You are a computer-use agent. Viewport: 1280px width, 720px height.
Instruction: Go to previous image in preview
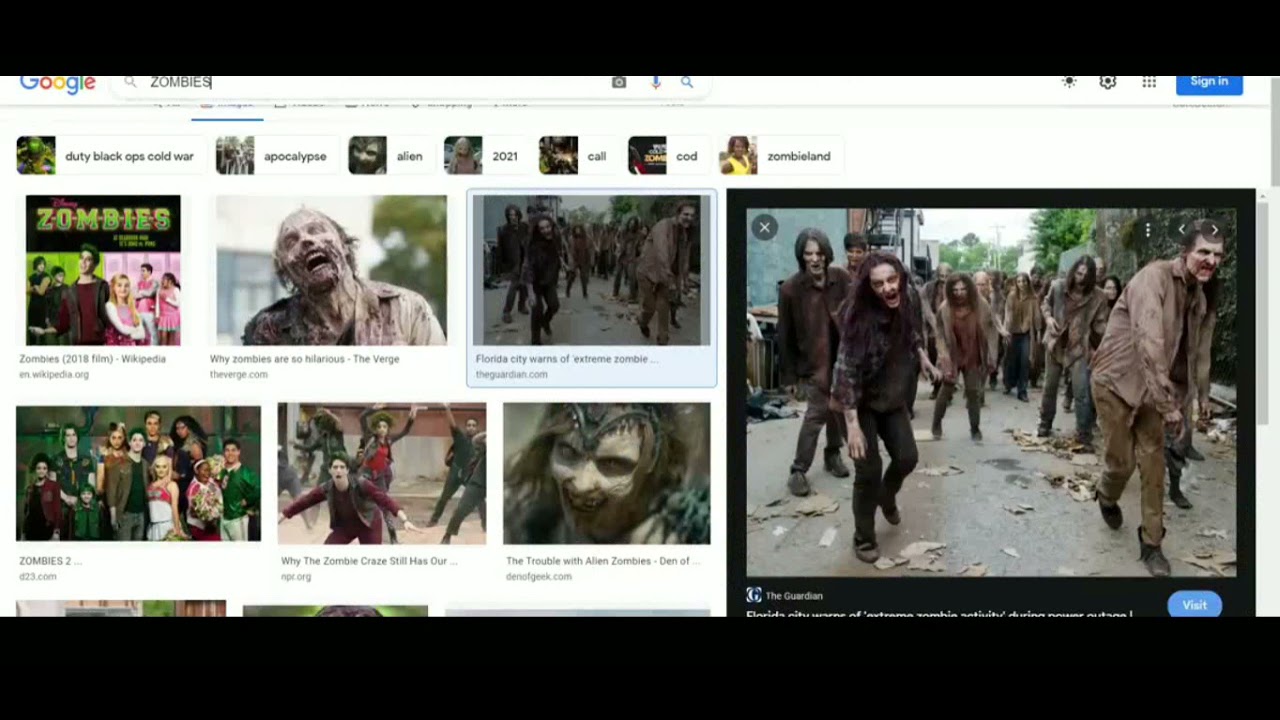pyautogui.click(x=1181, y=230)
